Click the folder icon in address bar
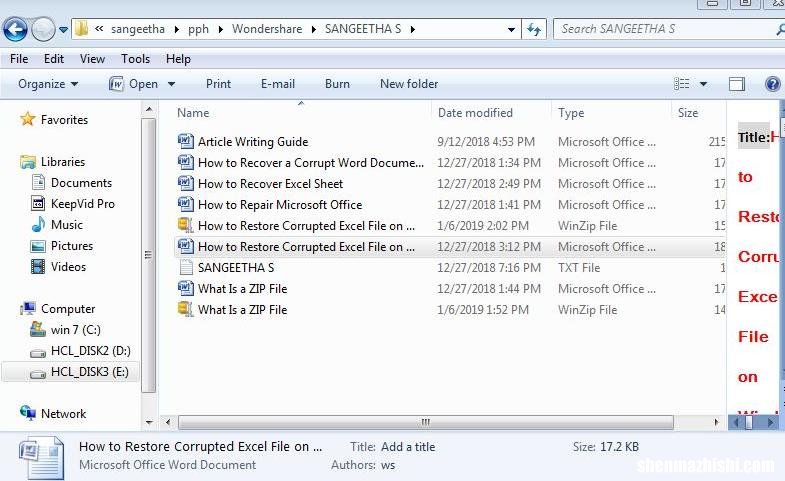The height and width of the screenshot is (481, 785). click(x=82, y=29)
